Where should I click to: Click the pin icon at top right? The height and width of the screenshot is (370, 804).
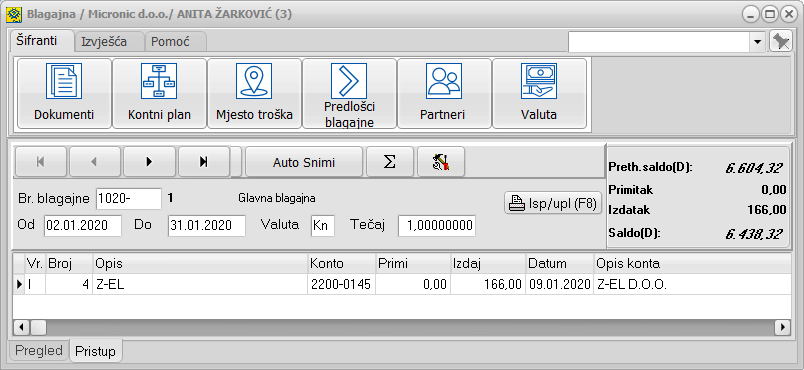pos(781,42)
